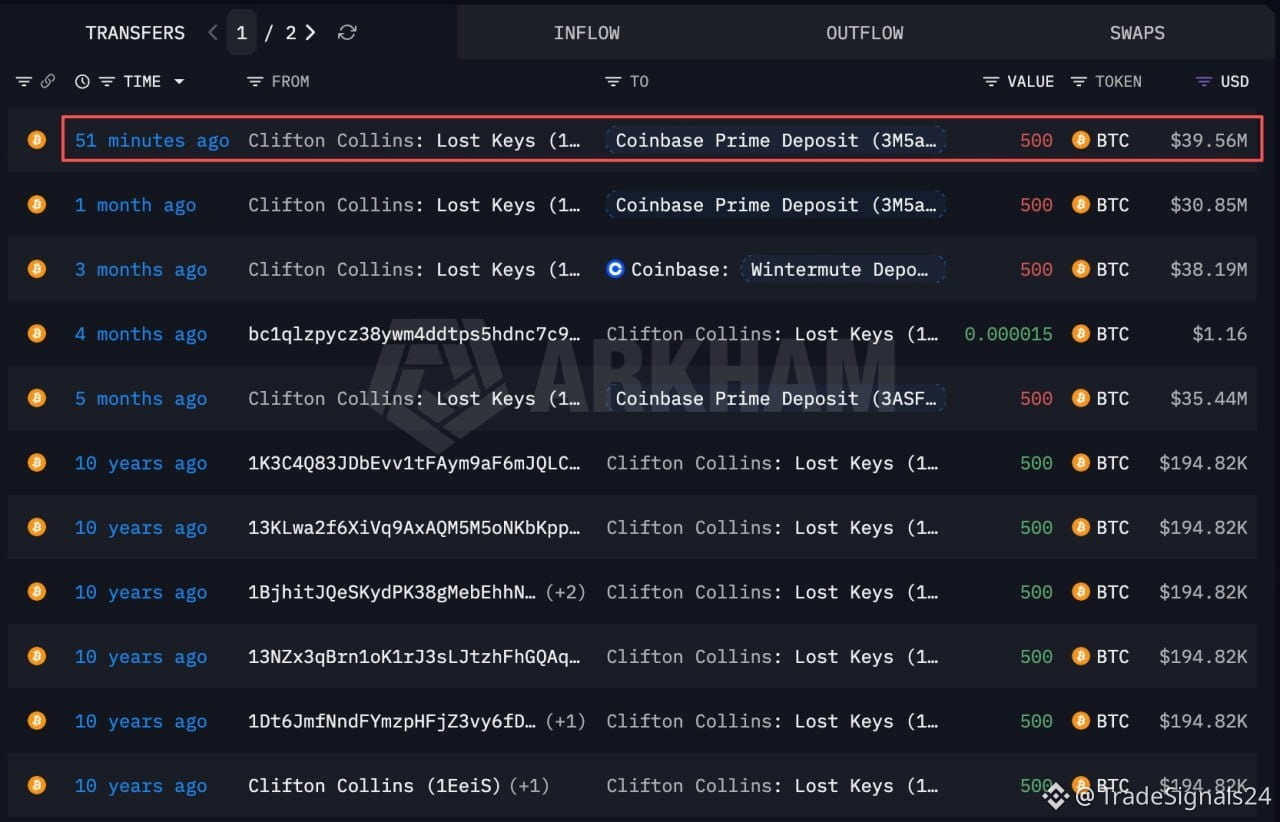
Task: Click the 0.000015 BTC value
Action: (1009, 334)
